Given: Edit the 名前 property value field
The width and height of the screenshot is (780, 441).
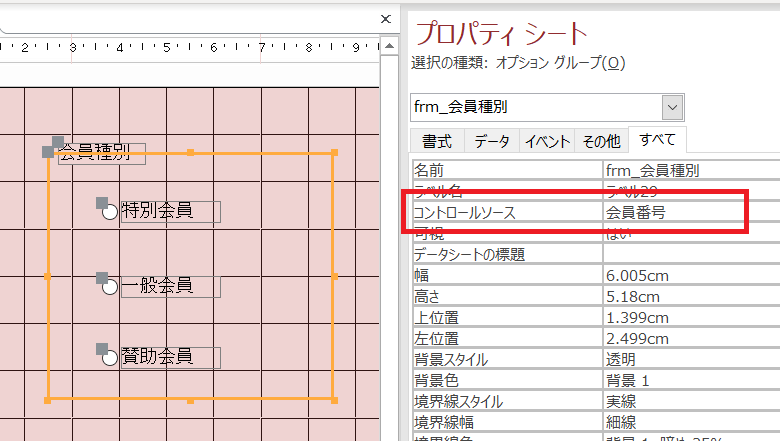Looking at the screenshot, I should click(x=691, y=171).
